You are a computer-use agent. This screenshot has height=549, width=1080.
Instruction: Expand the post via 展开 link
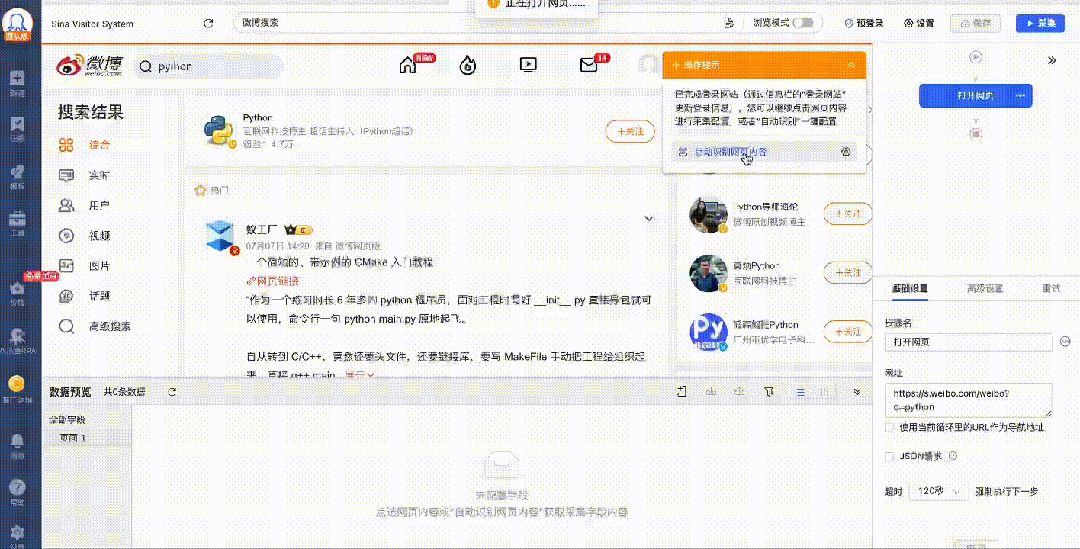pyautogui.click(x=359, y=375)
